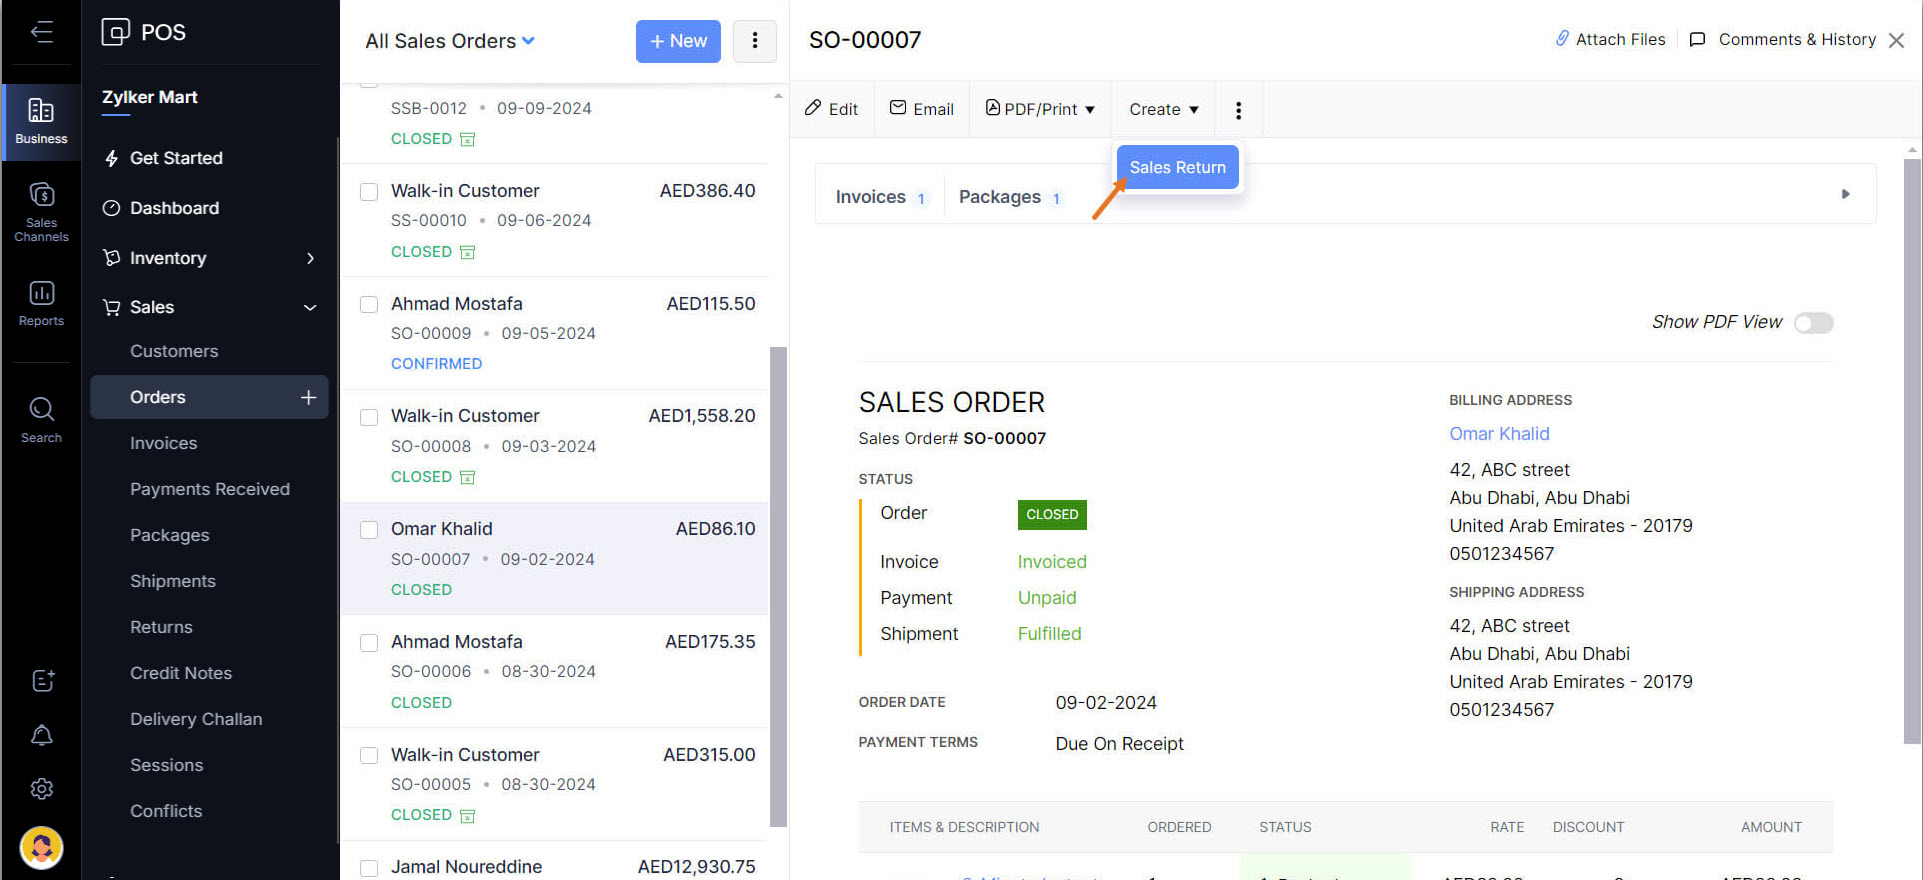Open Search from the left rail
The height and width of the screenshot is (880, 1923).
point(41,420)
